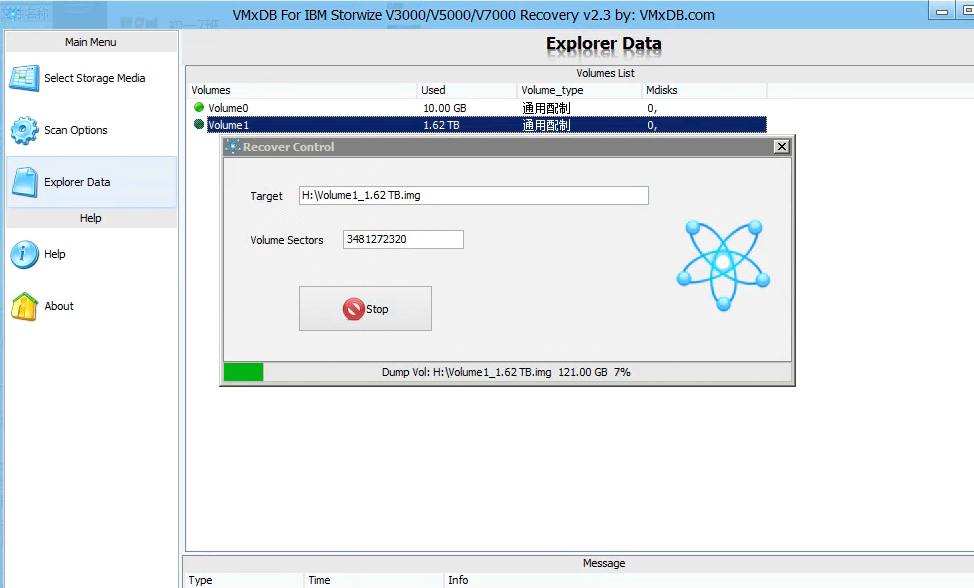Click the status dot beside Volume1
Screen dimensions: 974x588
(x=199, y=124)
